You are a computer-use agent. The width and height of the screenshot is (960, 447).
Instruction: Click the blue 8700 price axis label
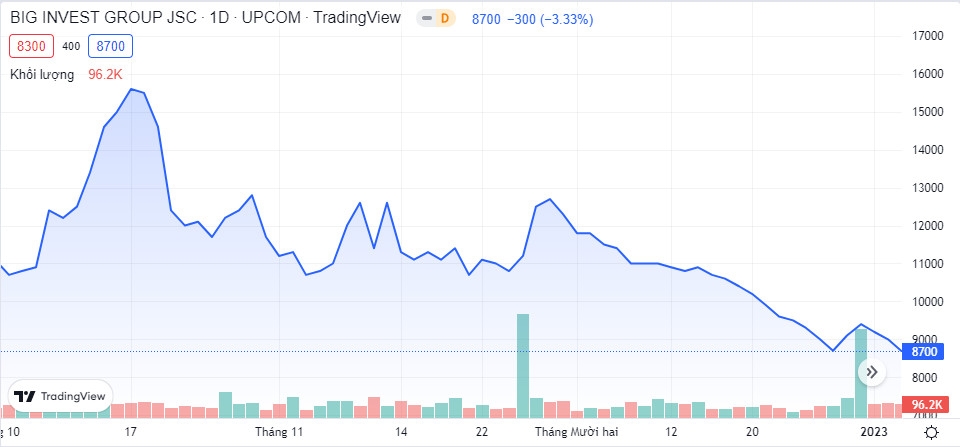923,351
